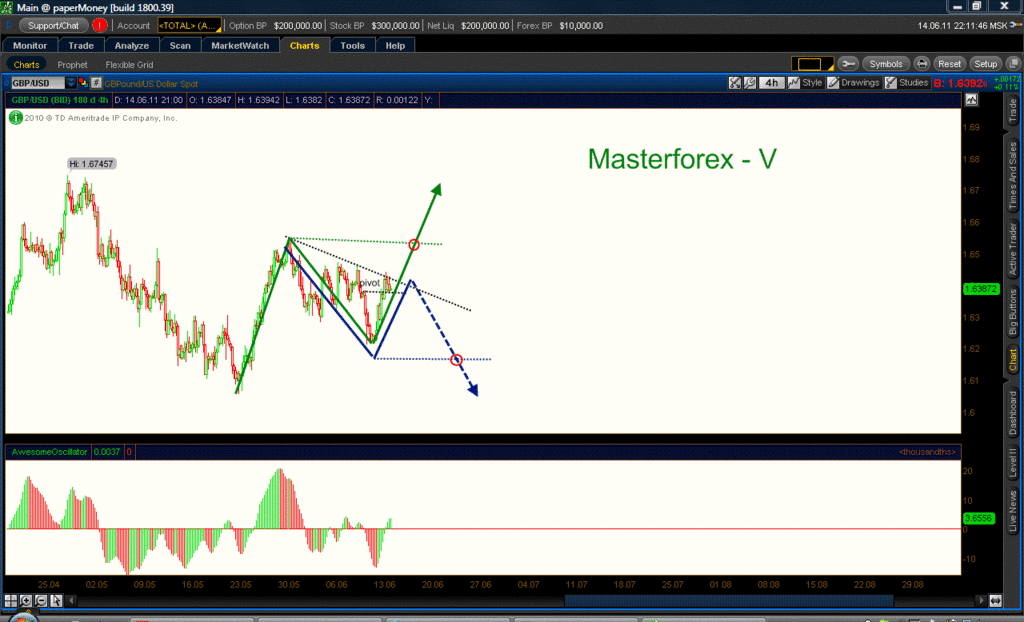
Task: Click the crosshair grid icon below chart
Action: tap(11, 600)
